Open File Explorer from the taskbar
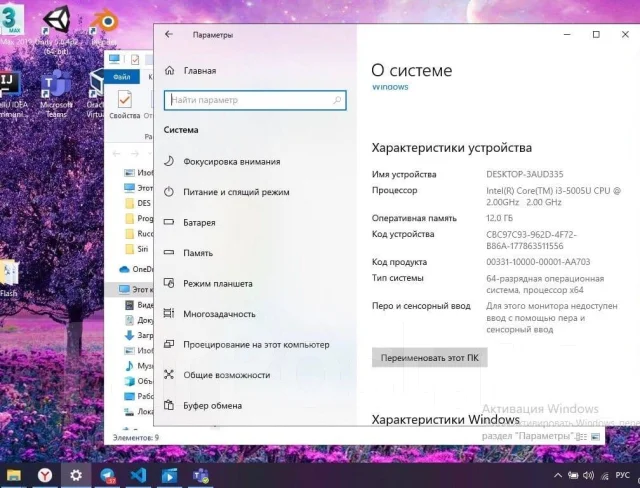 pos(13,475)
